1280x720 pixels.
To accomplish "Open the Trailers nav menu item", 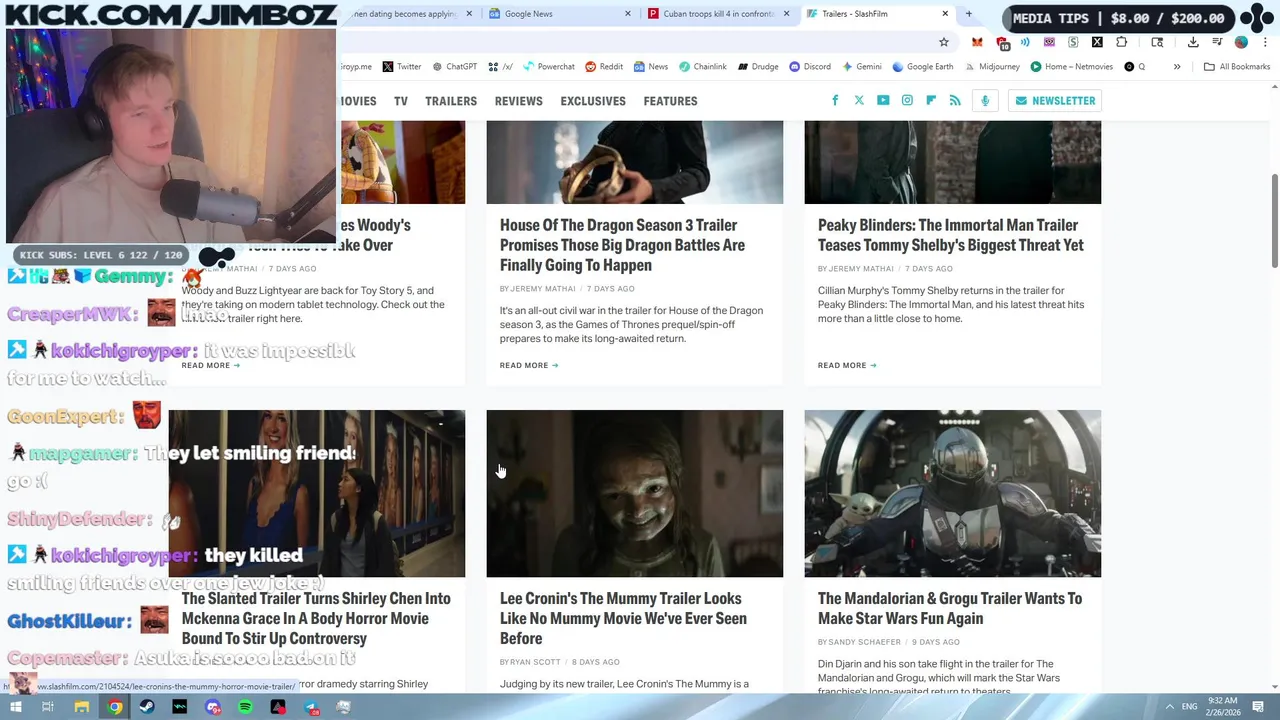I will [451, 101].
